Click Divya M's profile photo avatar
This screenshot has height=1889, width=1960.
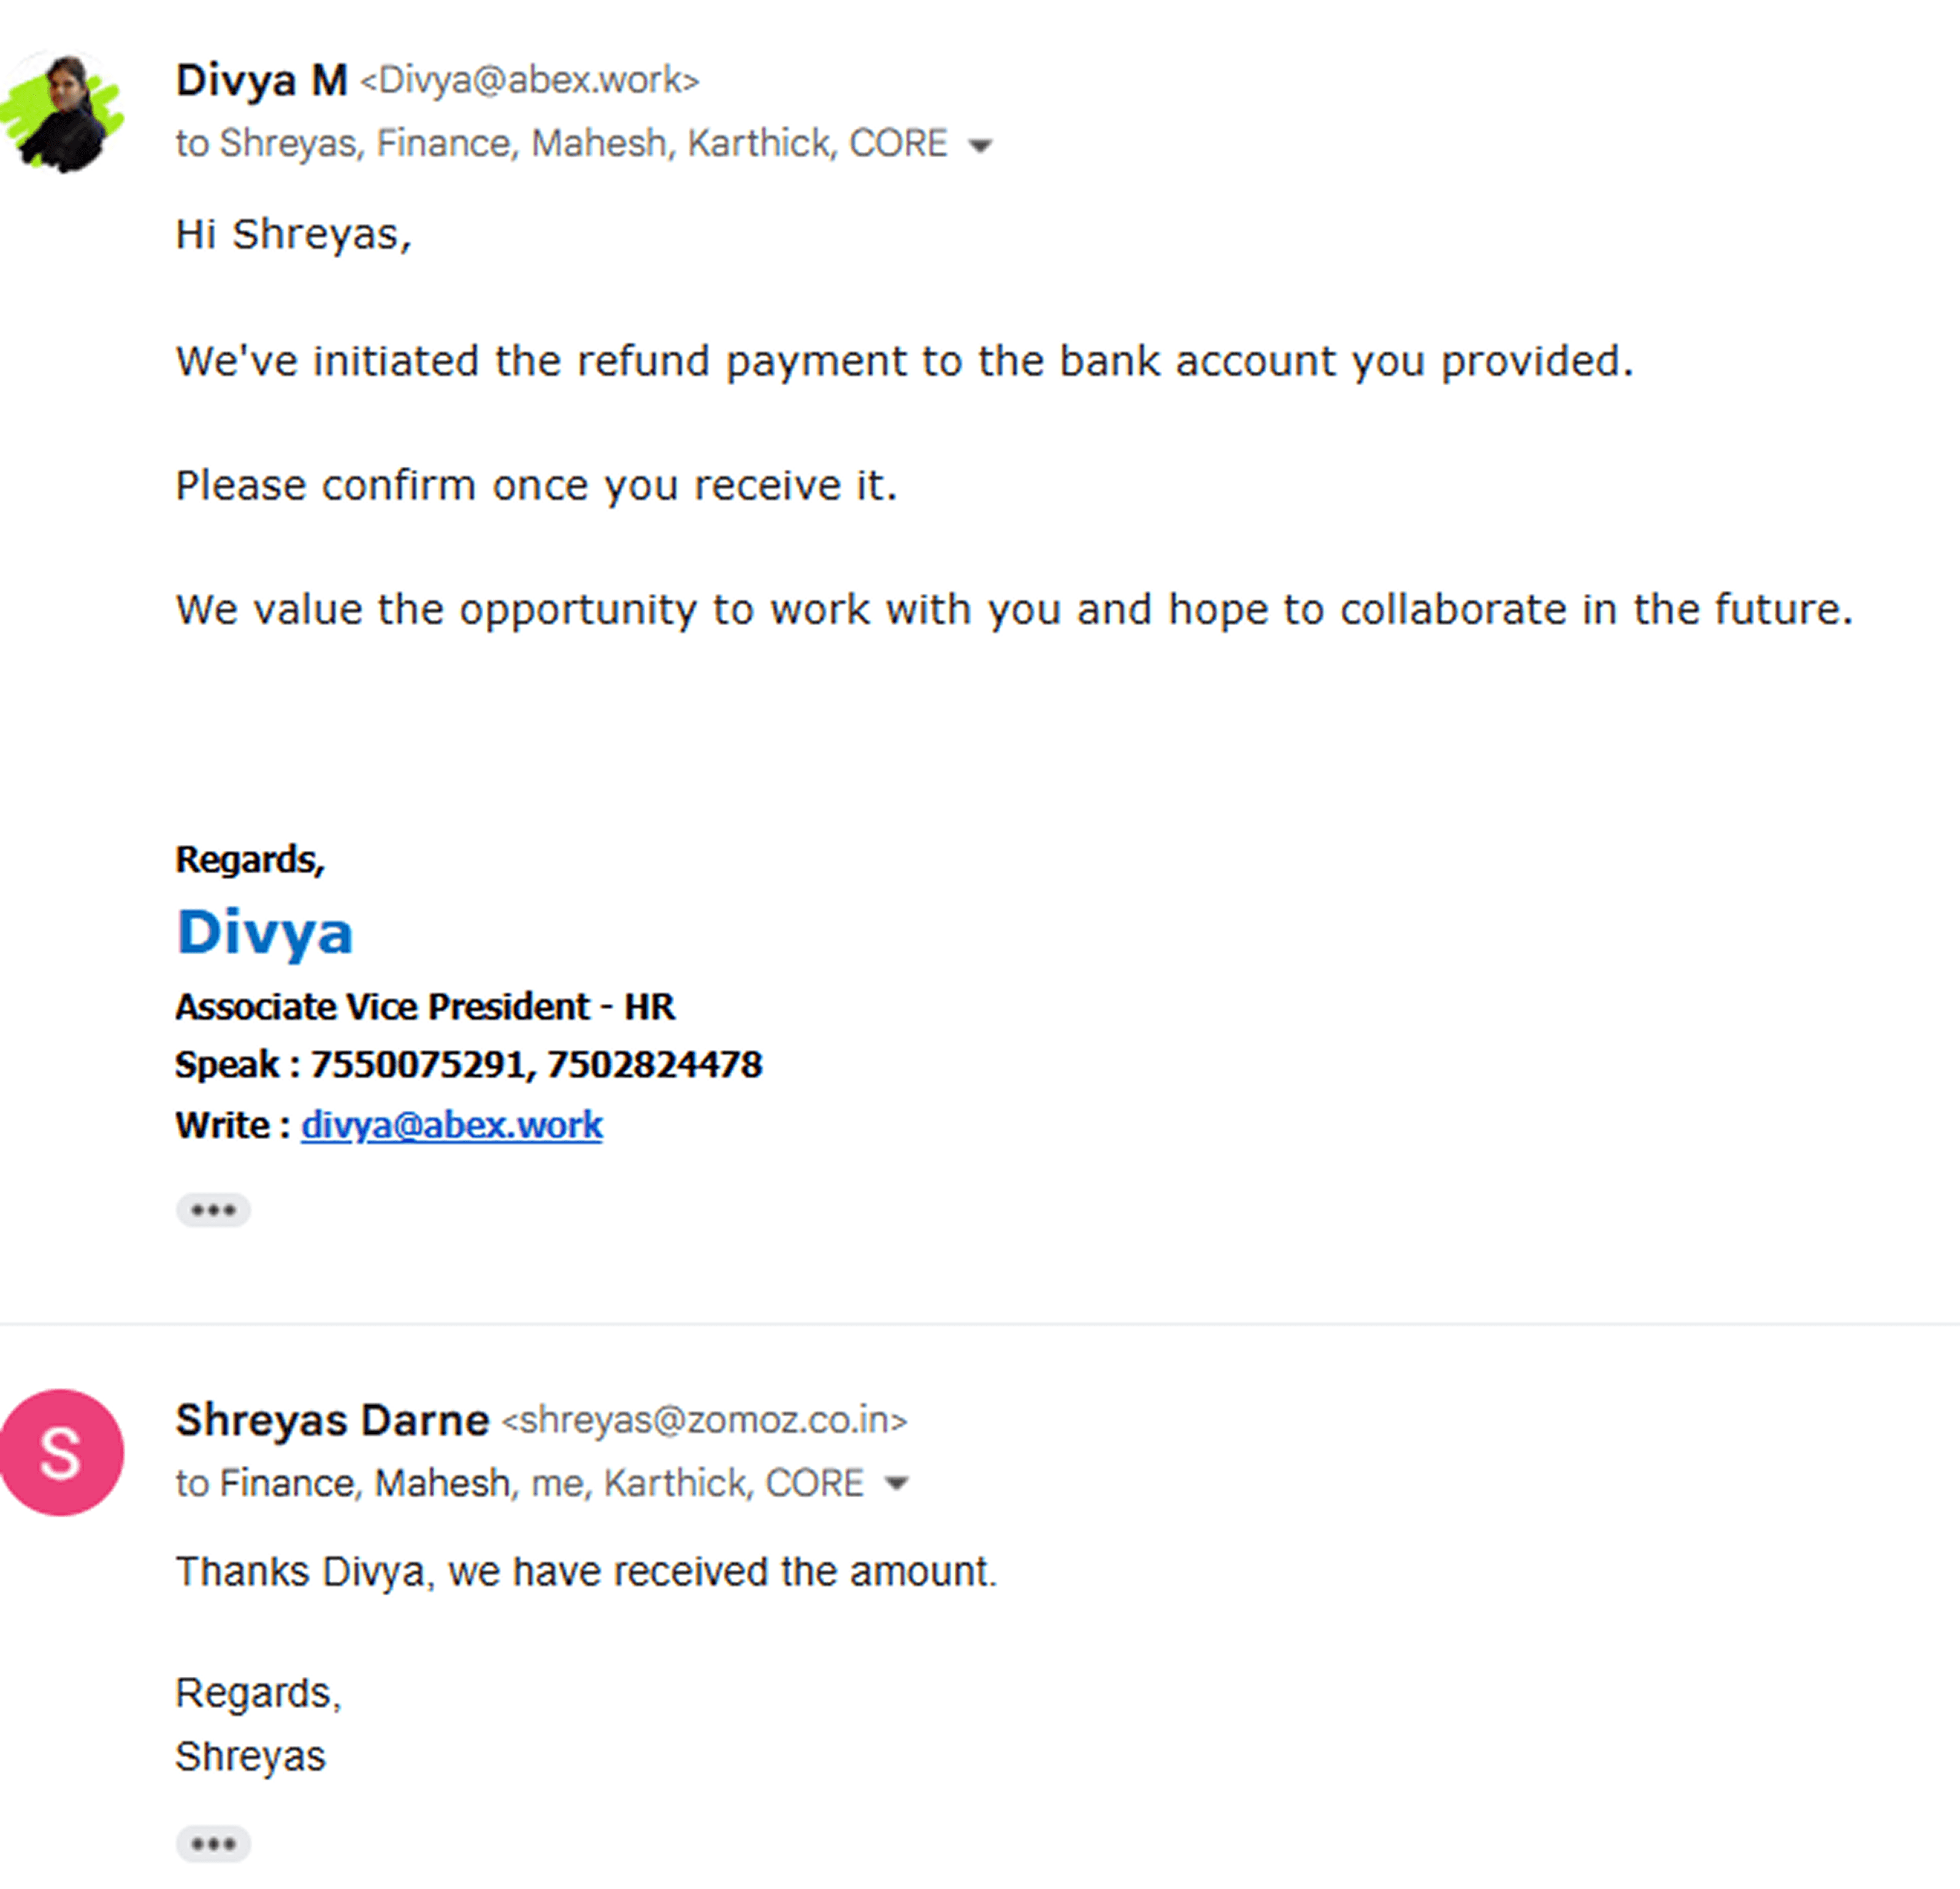pos(62,112)
